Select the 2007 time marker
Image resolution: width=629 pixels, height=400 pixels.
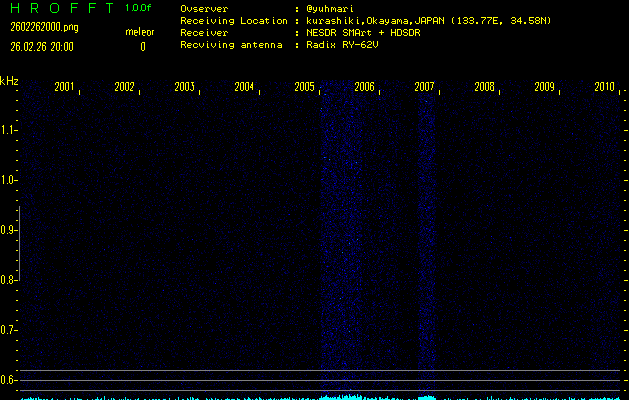tap(424, 87)
